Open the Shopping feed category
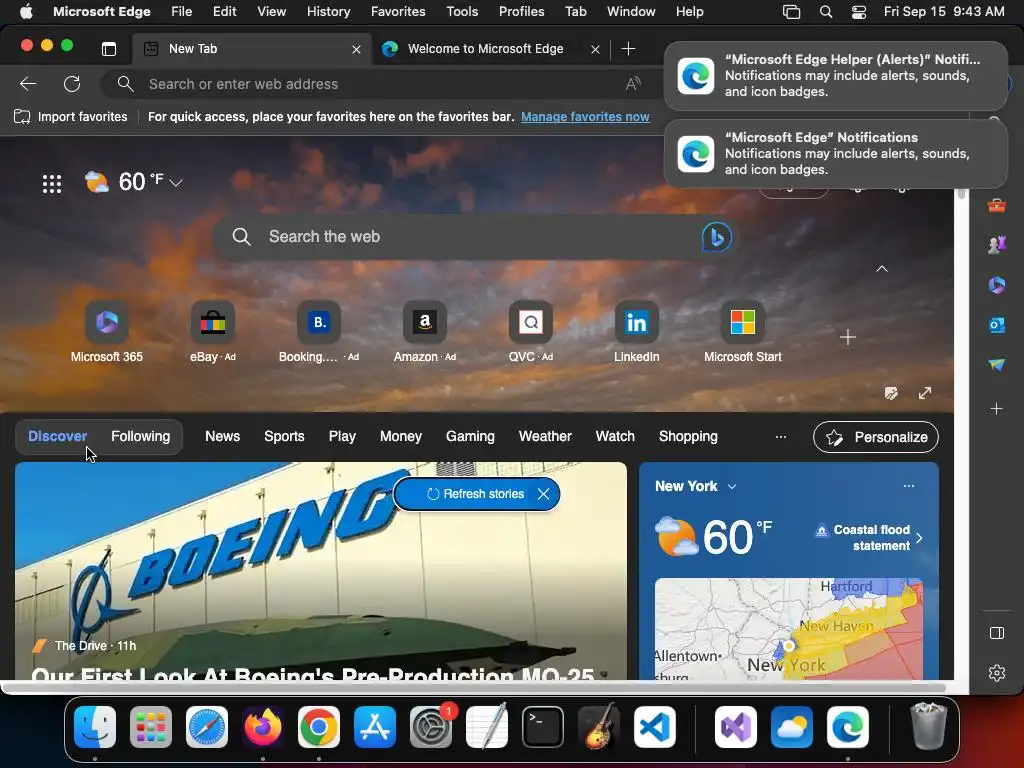This screenshot has height=768, width=1024. point(688,436)
